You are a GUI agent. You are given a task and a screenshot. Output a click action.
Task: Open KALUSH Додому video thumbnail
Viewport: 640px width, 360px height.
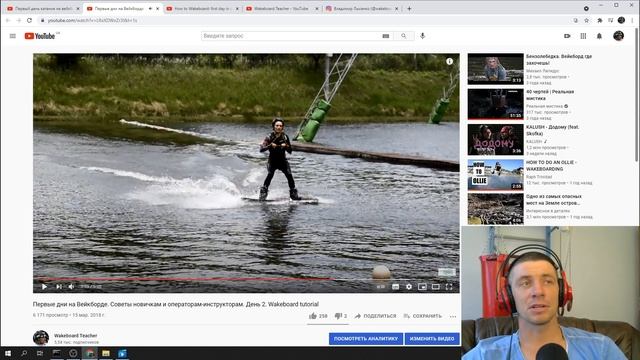(x=496, y=140)
